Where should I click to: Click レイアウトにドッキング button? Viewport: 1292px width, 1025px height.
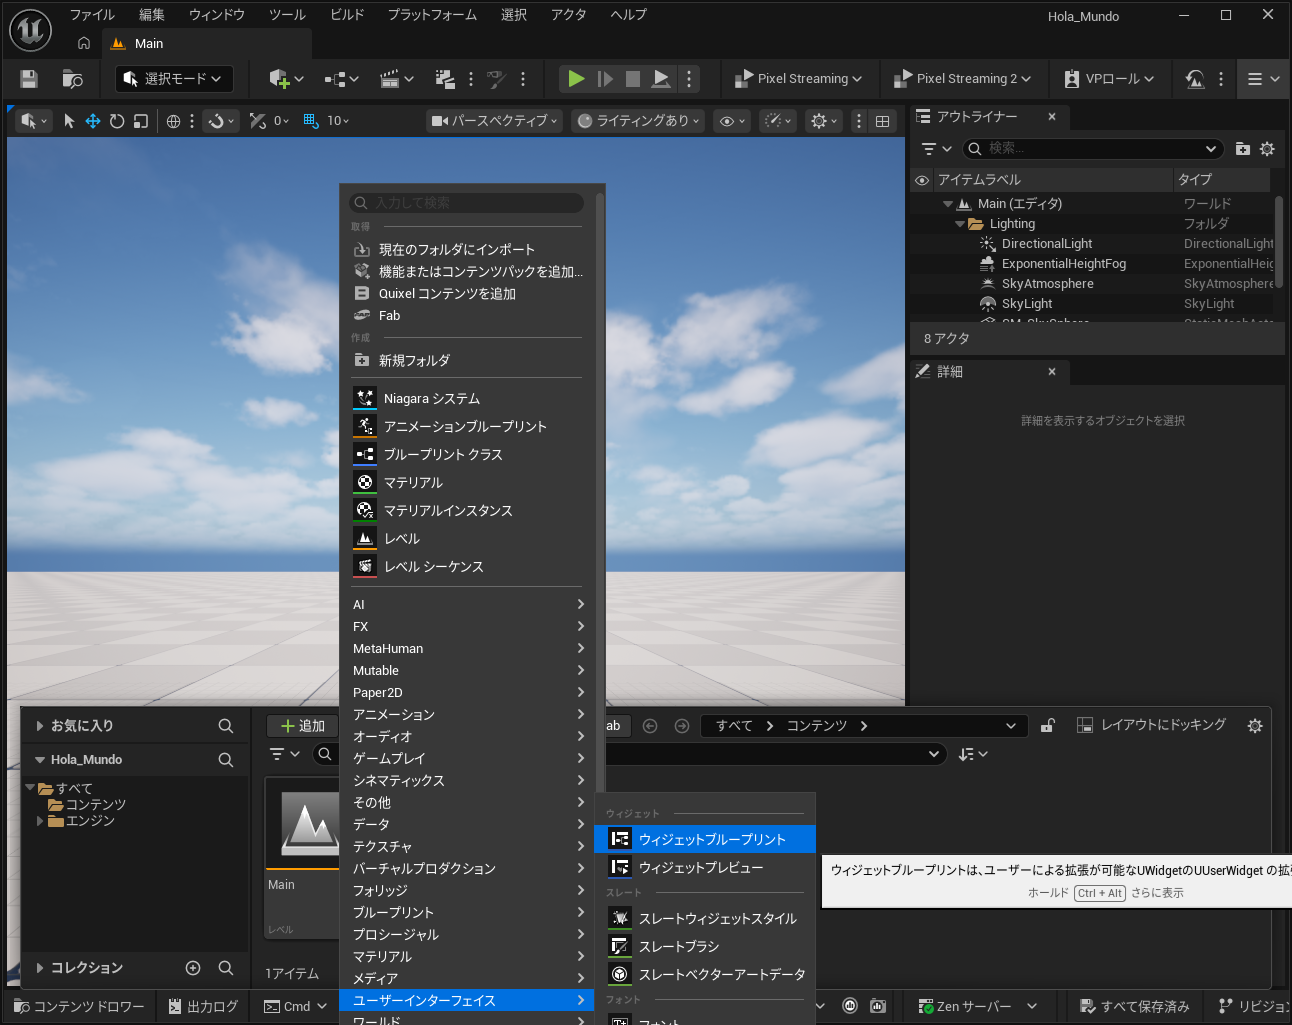(x=1151, y=725)
